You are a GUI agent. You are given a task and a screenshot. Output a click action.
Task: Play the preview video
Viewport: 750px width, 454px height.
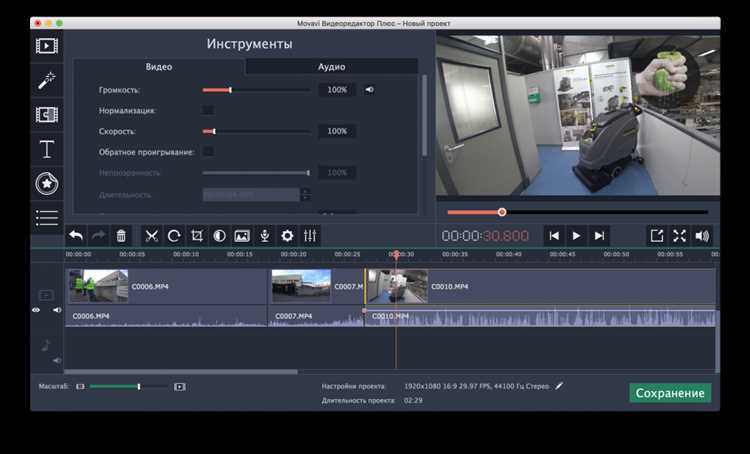click(x=576, y=236)
